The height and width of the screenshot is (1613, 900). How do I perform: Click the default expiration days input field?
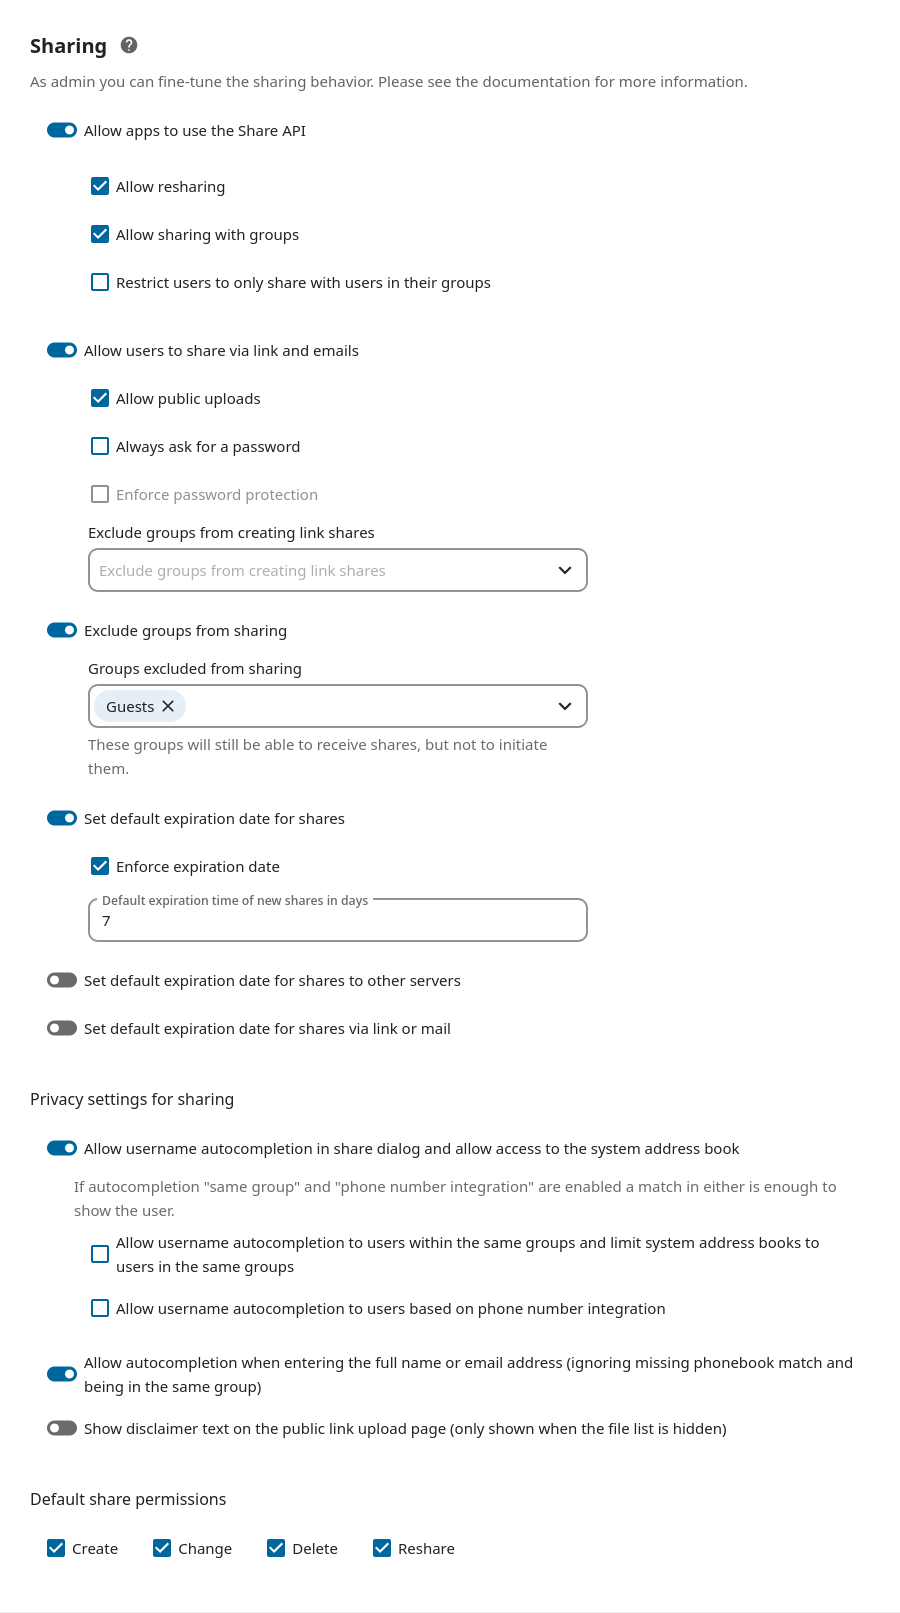coord(337,921)
